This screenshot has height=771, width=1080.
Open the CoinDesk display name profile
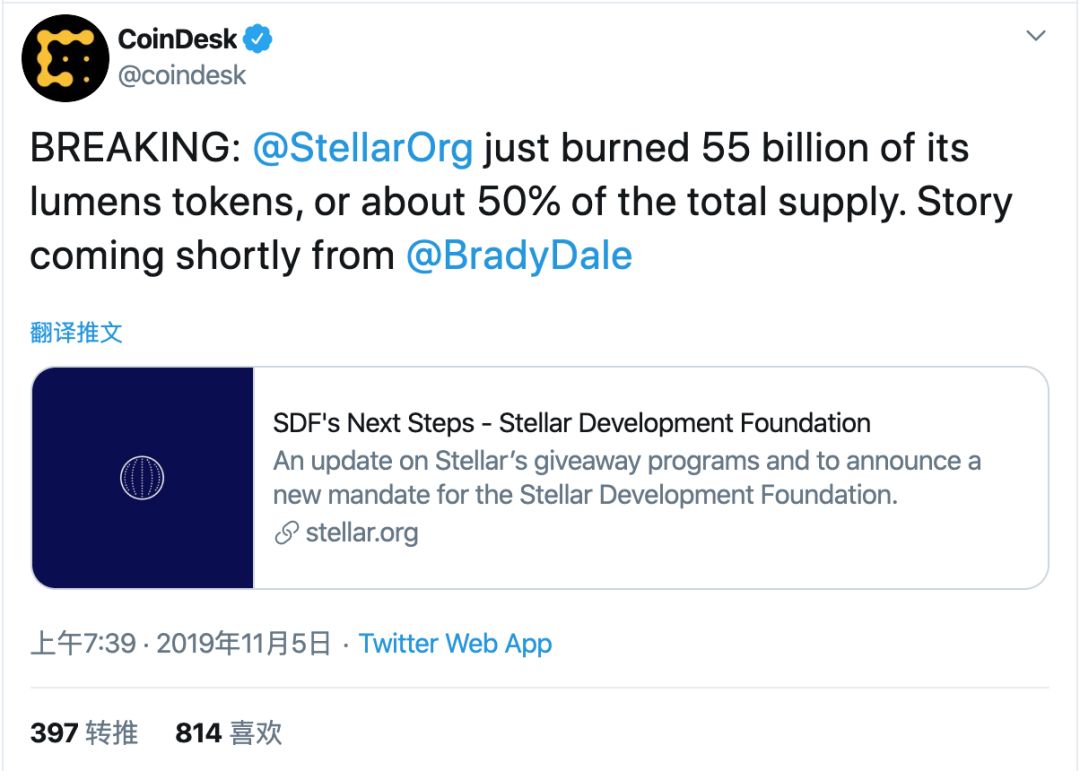pyautogui.click(x=178, y=39)
